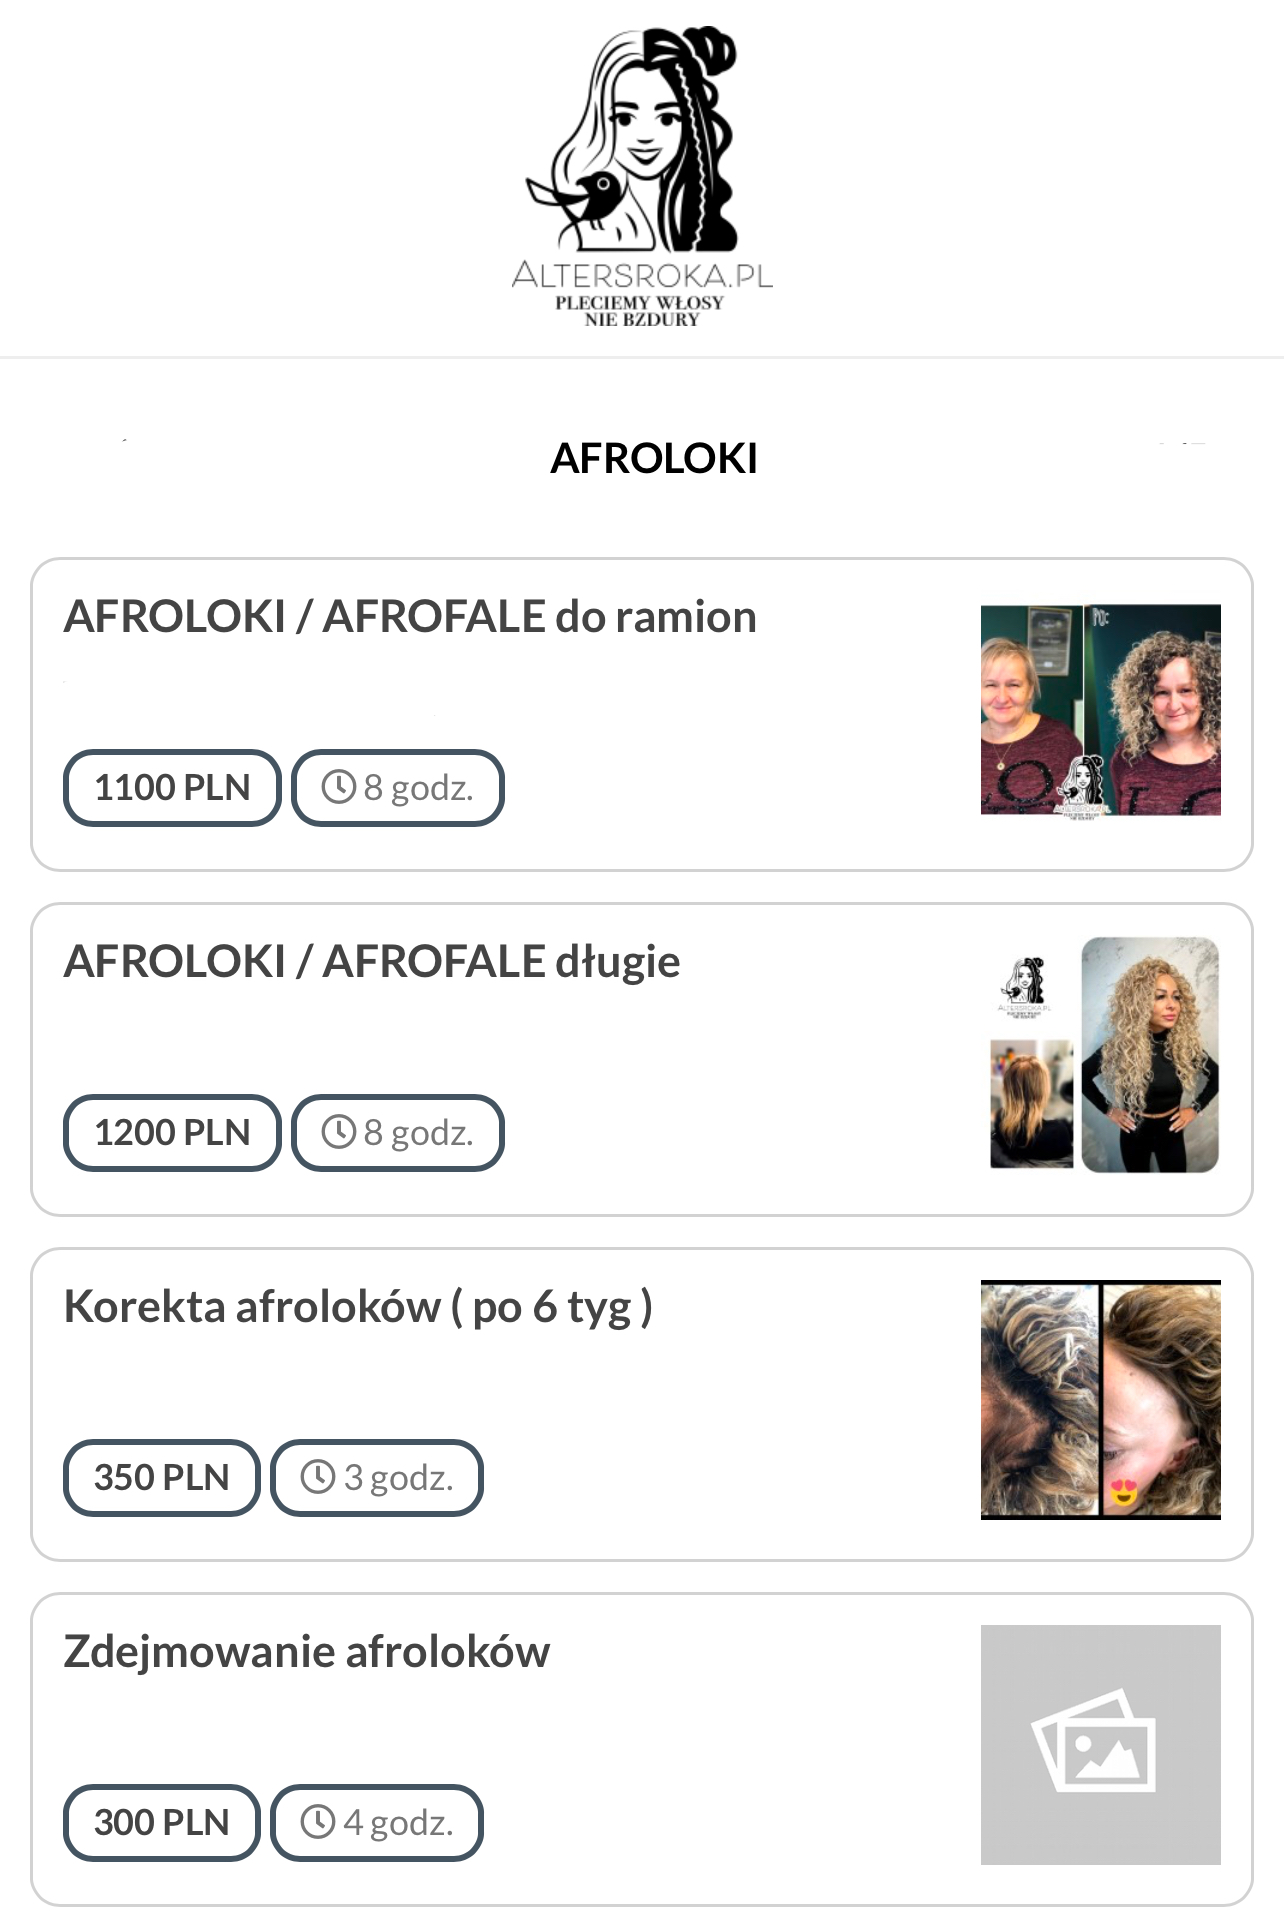Screen dimensions: 1284x1929
Task: Click the clock icon in 3 godz. badge
Action: click(x=318, y=1477)
